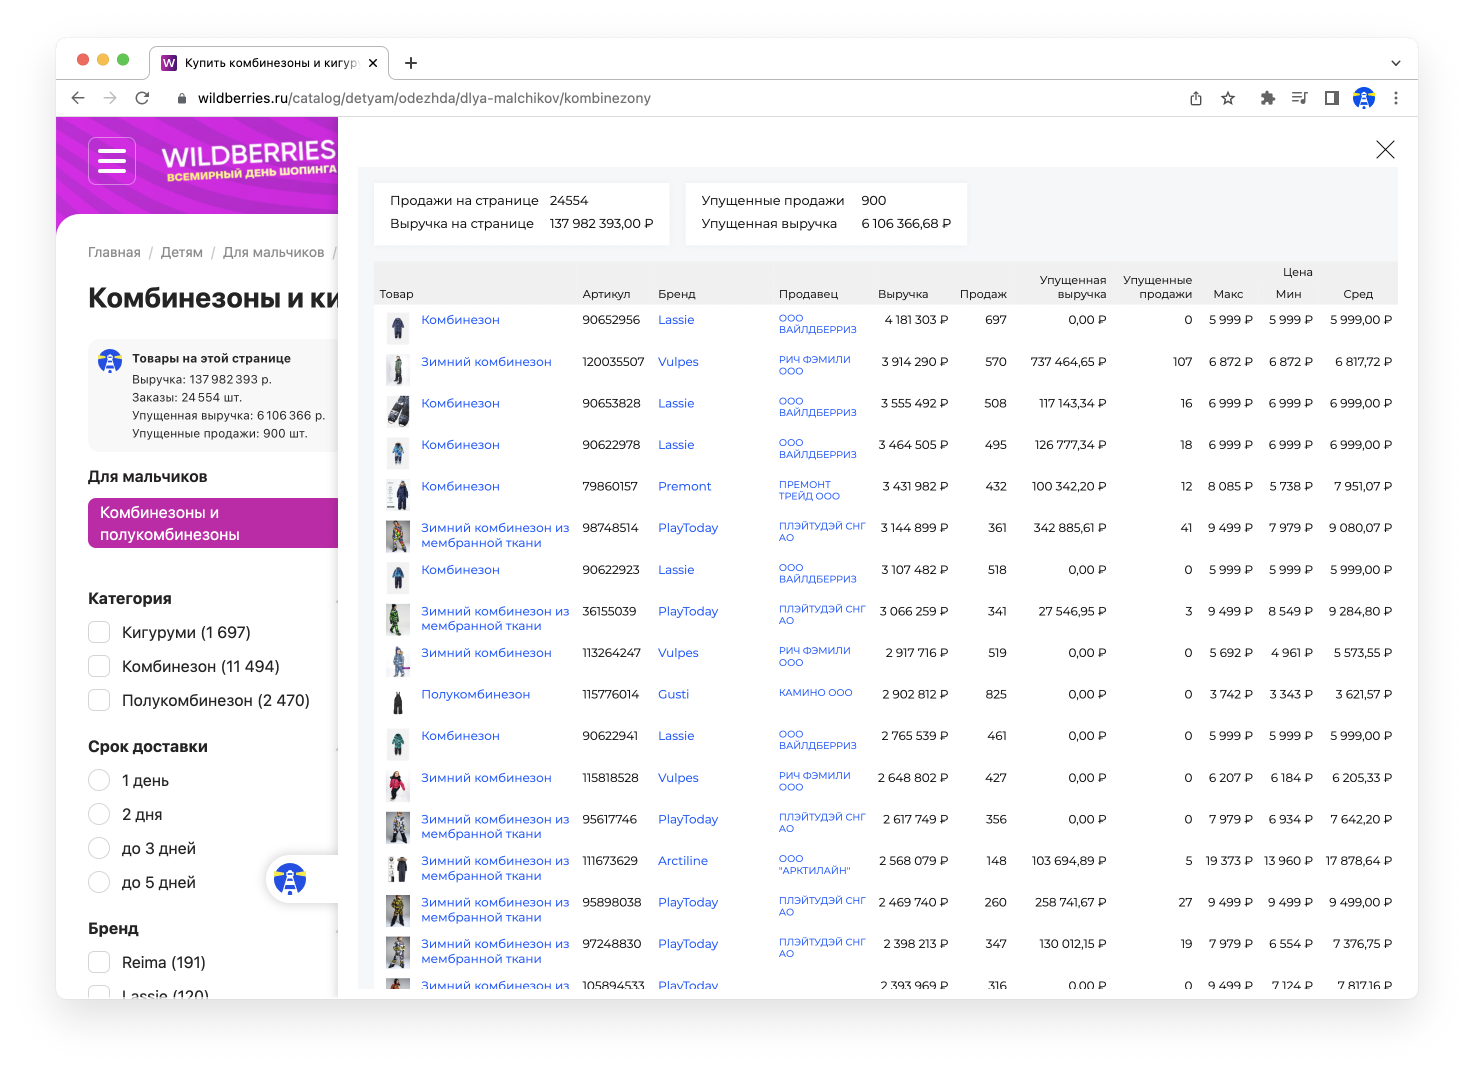Sort table by Продавец column
This screenshot has width=1474, height=1073.
[x=808, y=294]
